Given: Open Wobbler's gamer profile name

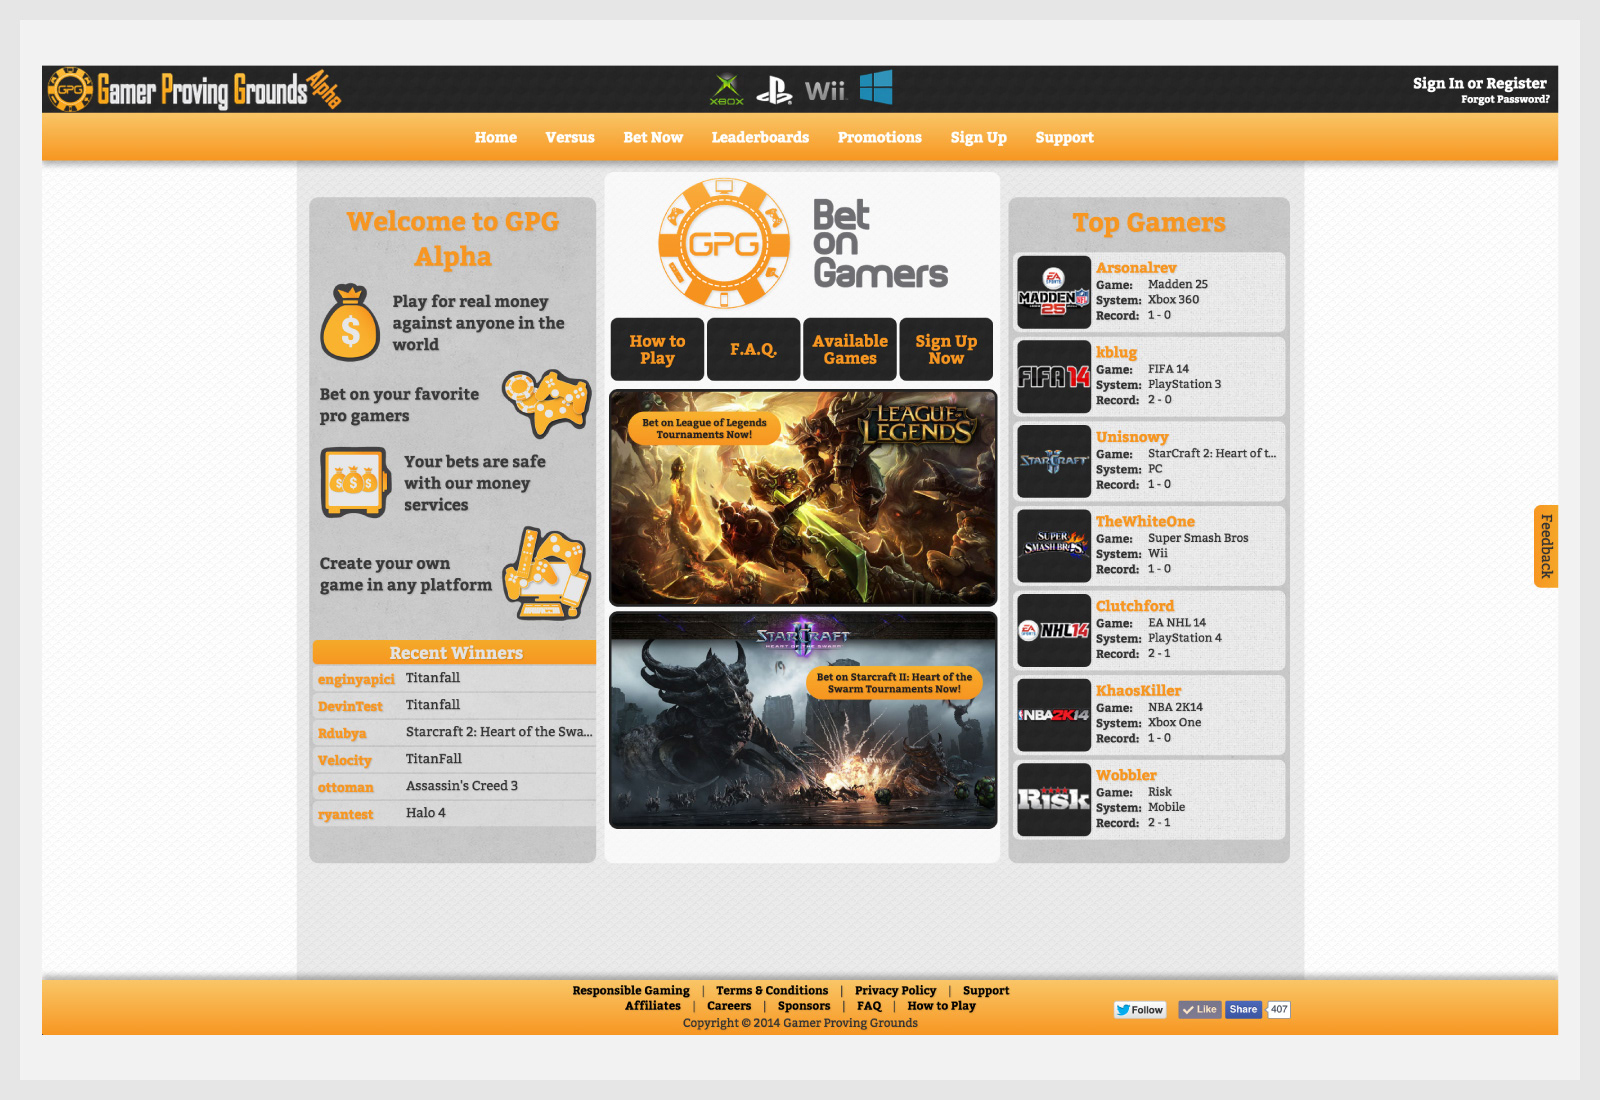Looking at the screenshot, I should [x=1126, y=775].
